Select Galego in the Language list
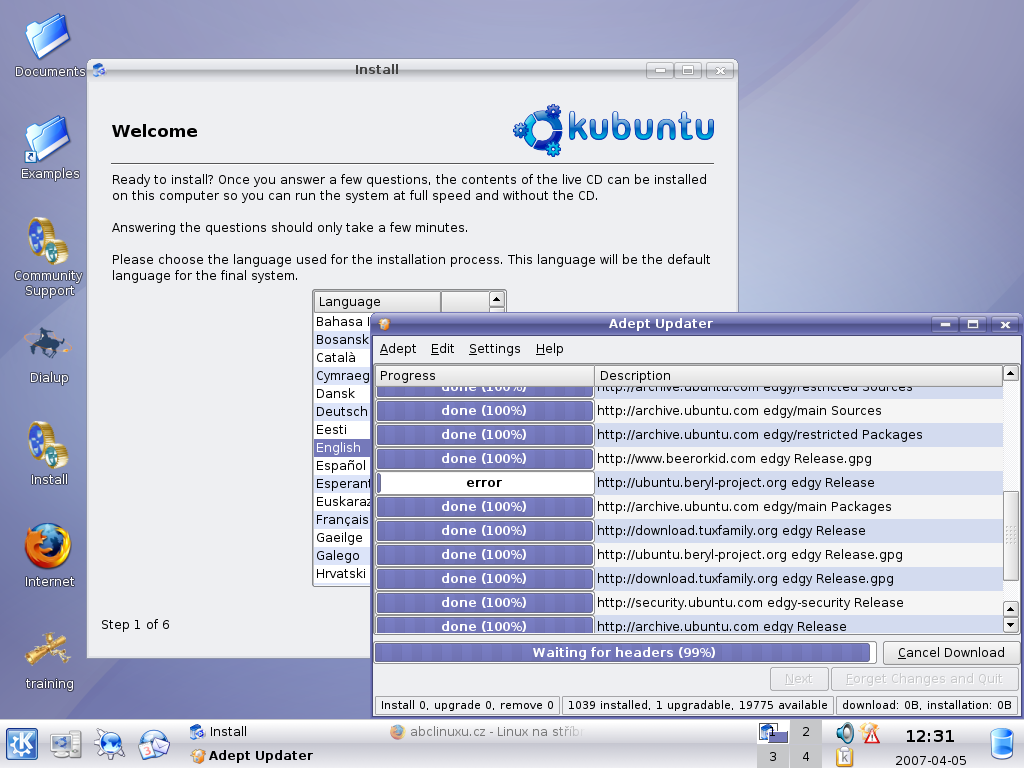 [x=342, y=556]
